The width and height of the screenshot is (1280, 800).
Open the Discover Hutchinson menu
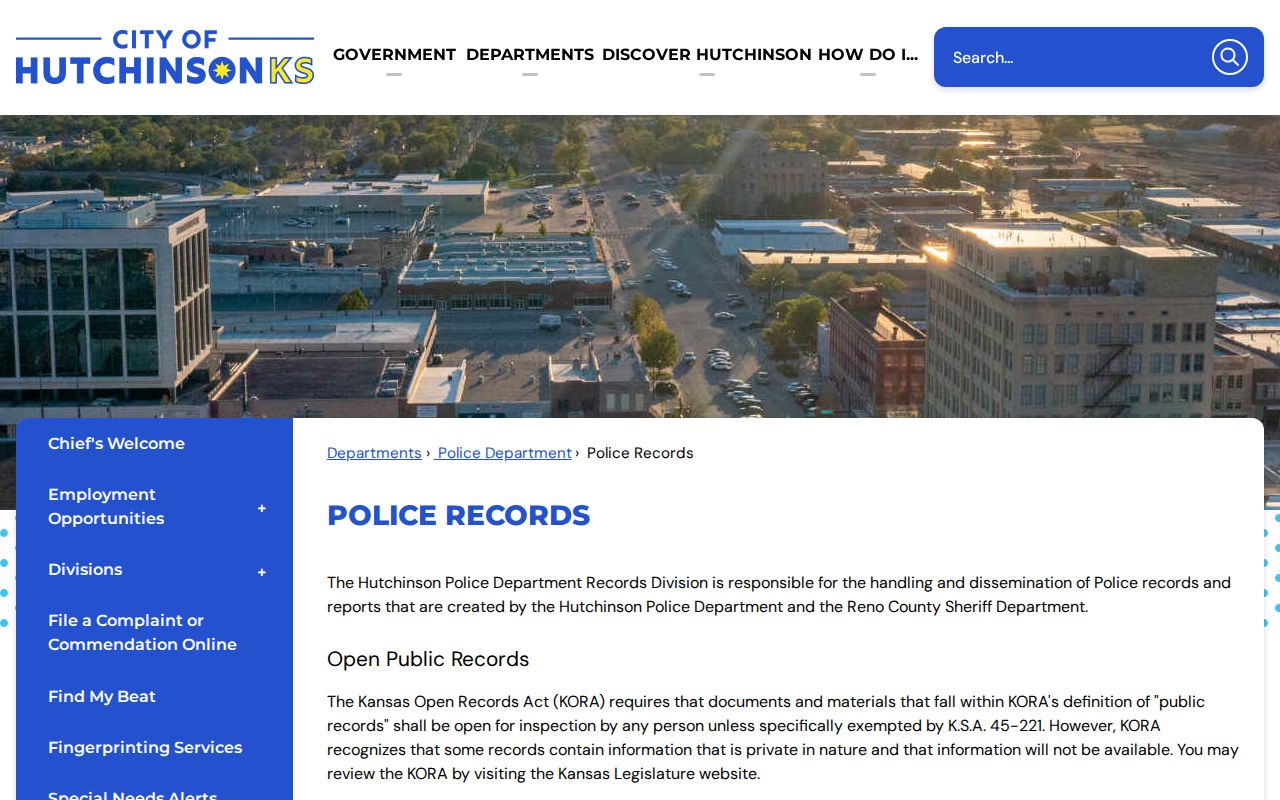pyautogui.click(x=707, y=55)
